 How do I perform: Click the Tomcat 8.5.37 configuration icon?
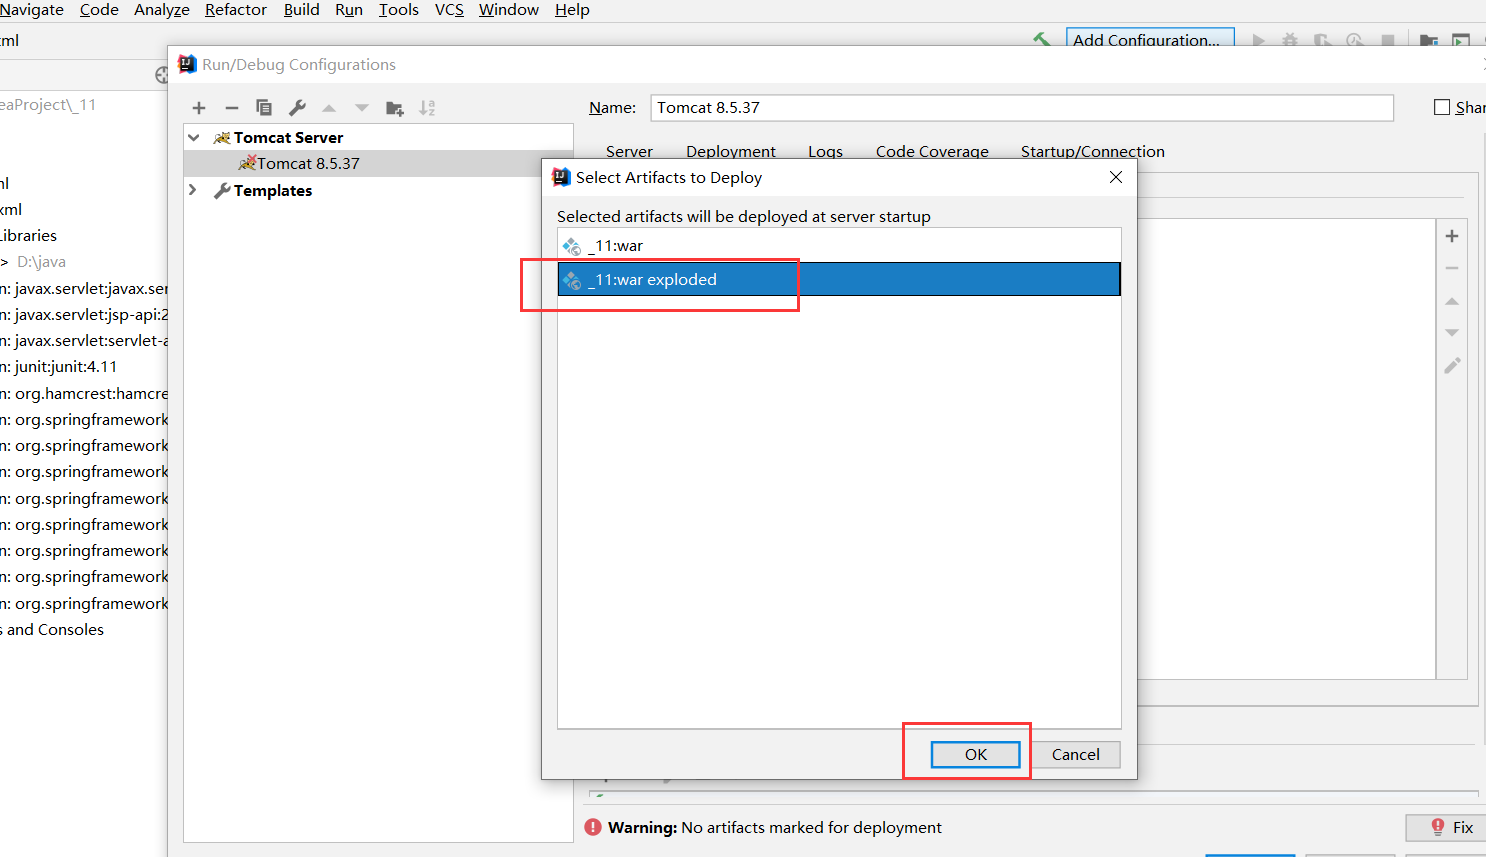pyautogui.click(x=247, y=163)
